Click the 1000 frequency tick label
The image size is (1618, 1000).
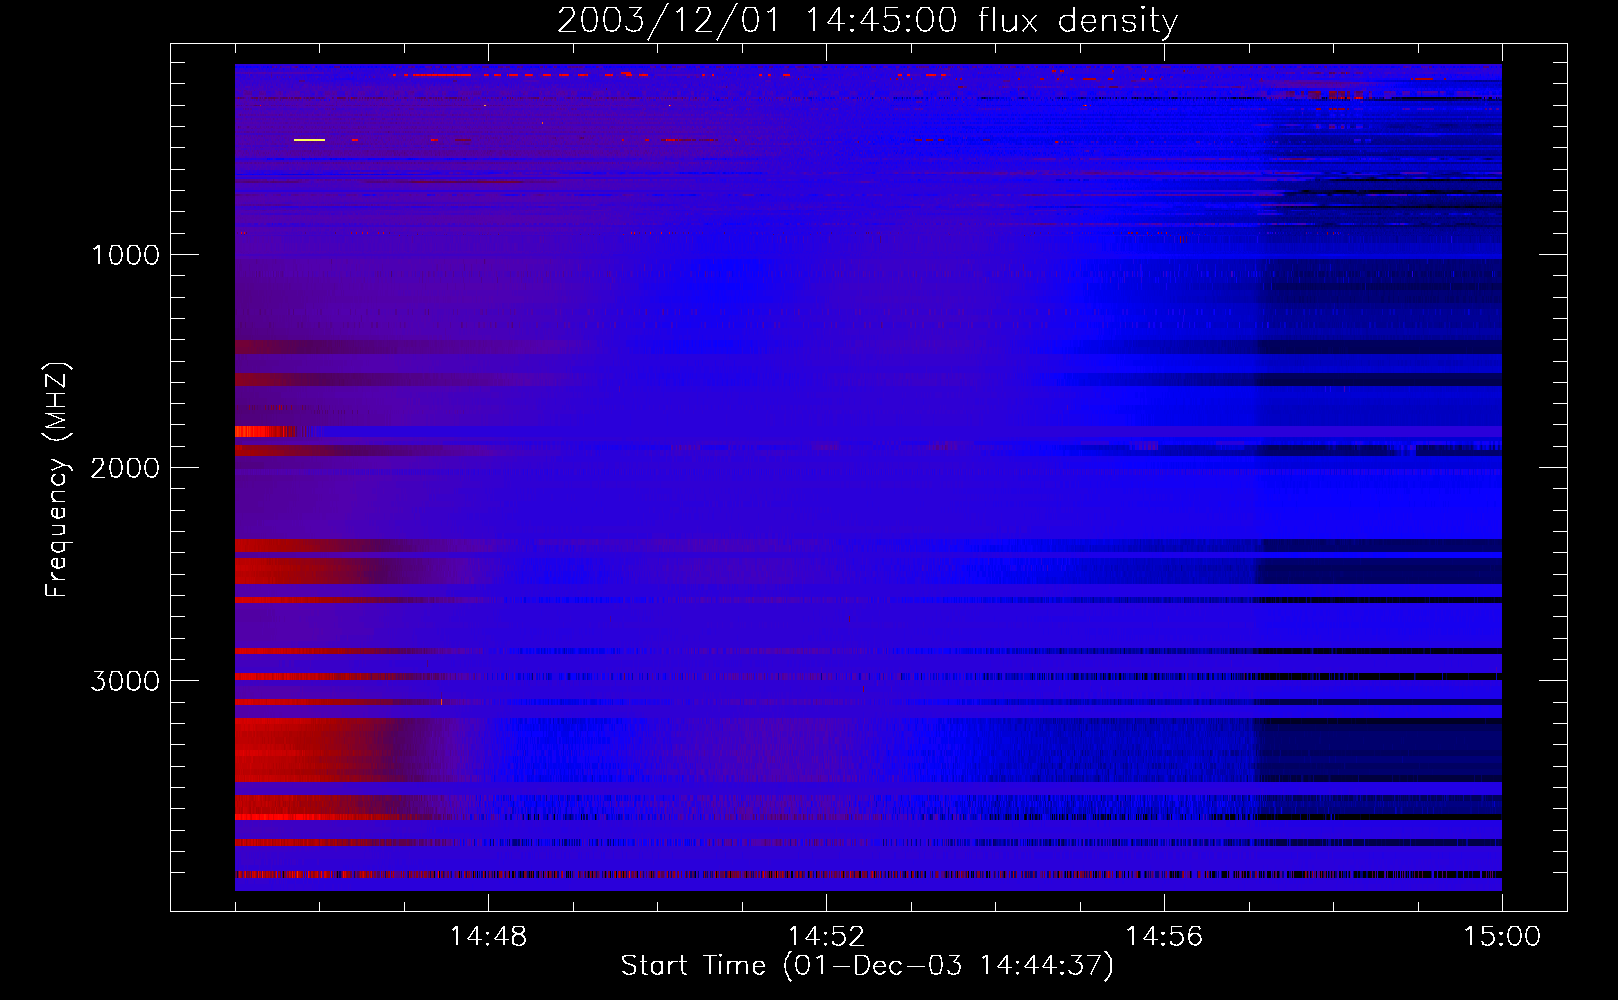pos(125,255)
